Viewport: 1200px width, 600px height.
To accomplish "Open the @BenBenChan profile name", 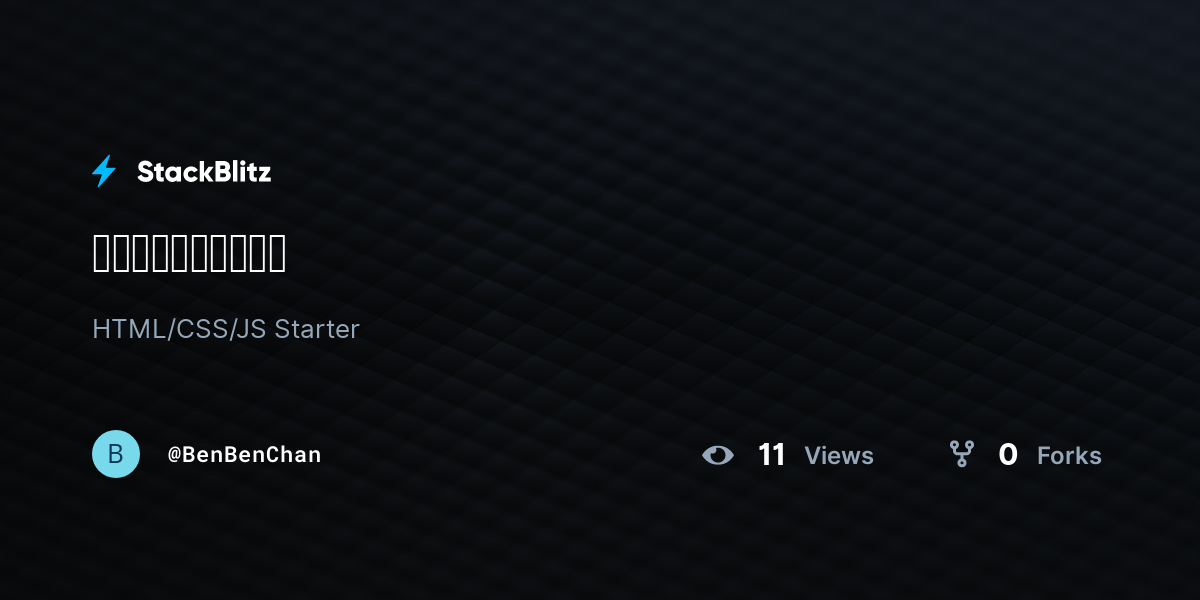I will pyautogui.click(x=244, y=455).
